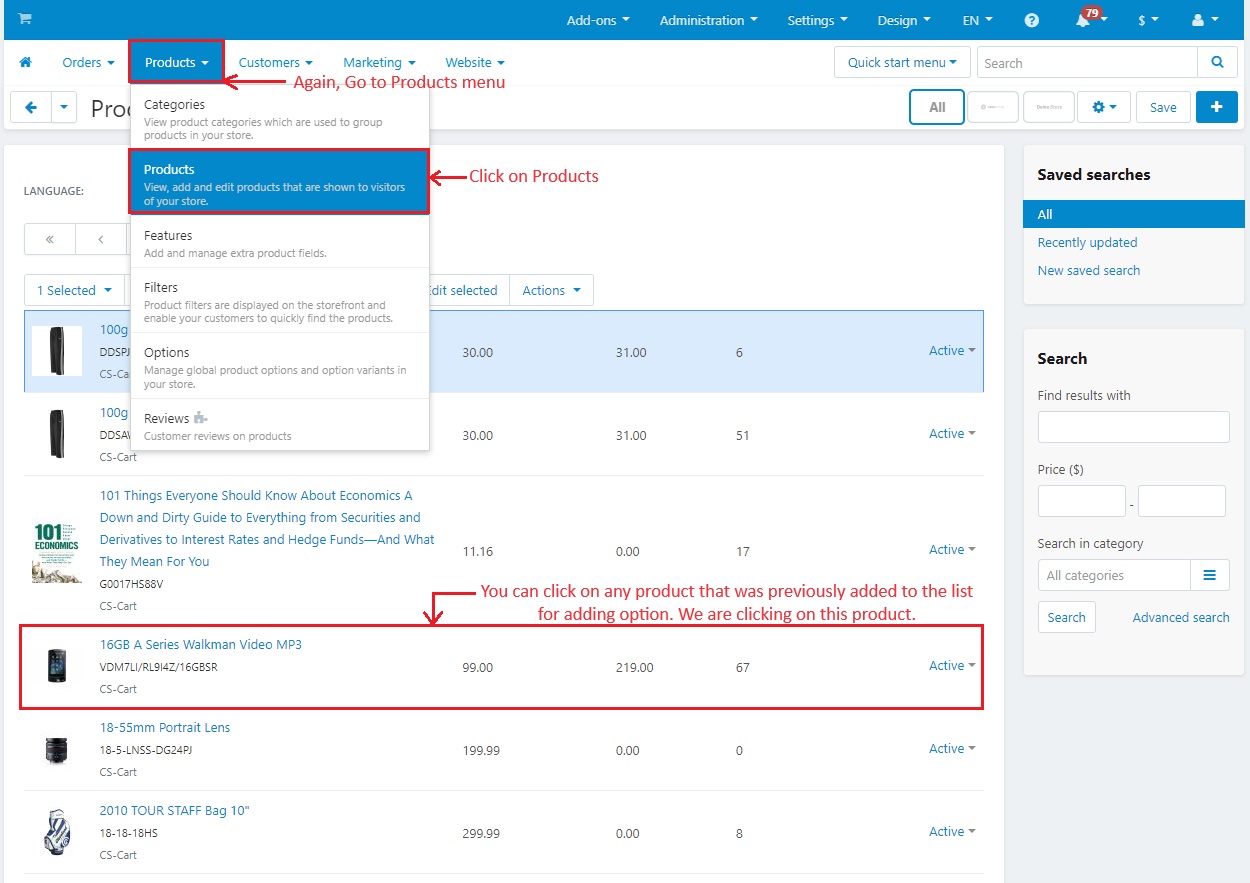Open 18-55mm Portrait Lens product link
This screenshot has width=1250, height=883.
coord(165,727)
